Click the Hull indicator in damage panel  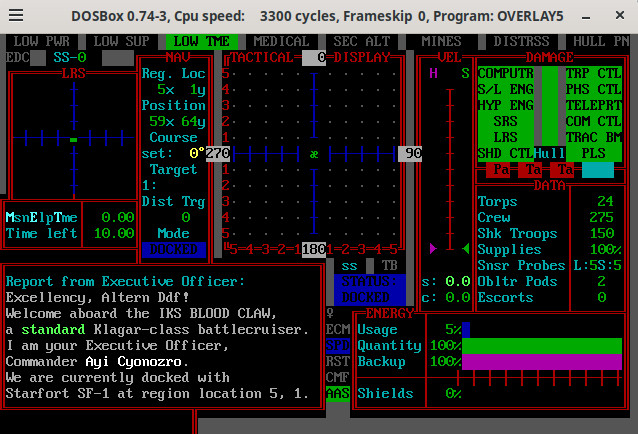click(x=549, y=153)
